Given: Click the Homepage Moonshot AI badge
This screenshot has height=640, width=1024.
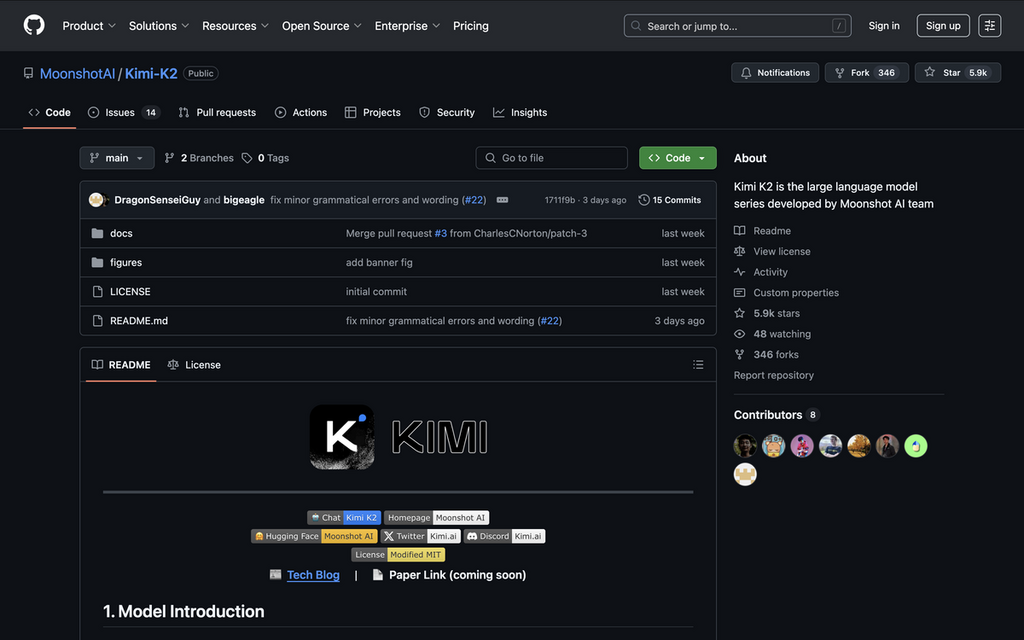Looking at the screenshot, I should click(436, 517).
